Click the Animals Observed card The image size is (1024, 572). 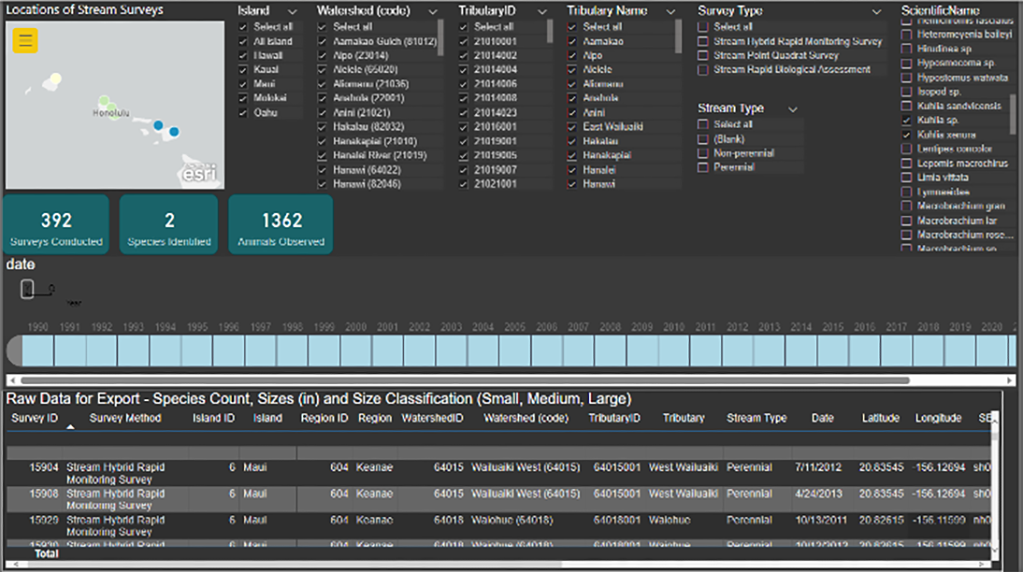[280, 225]
